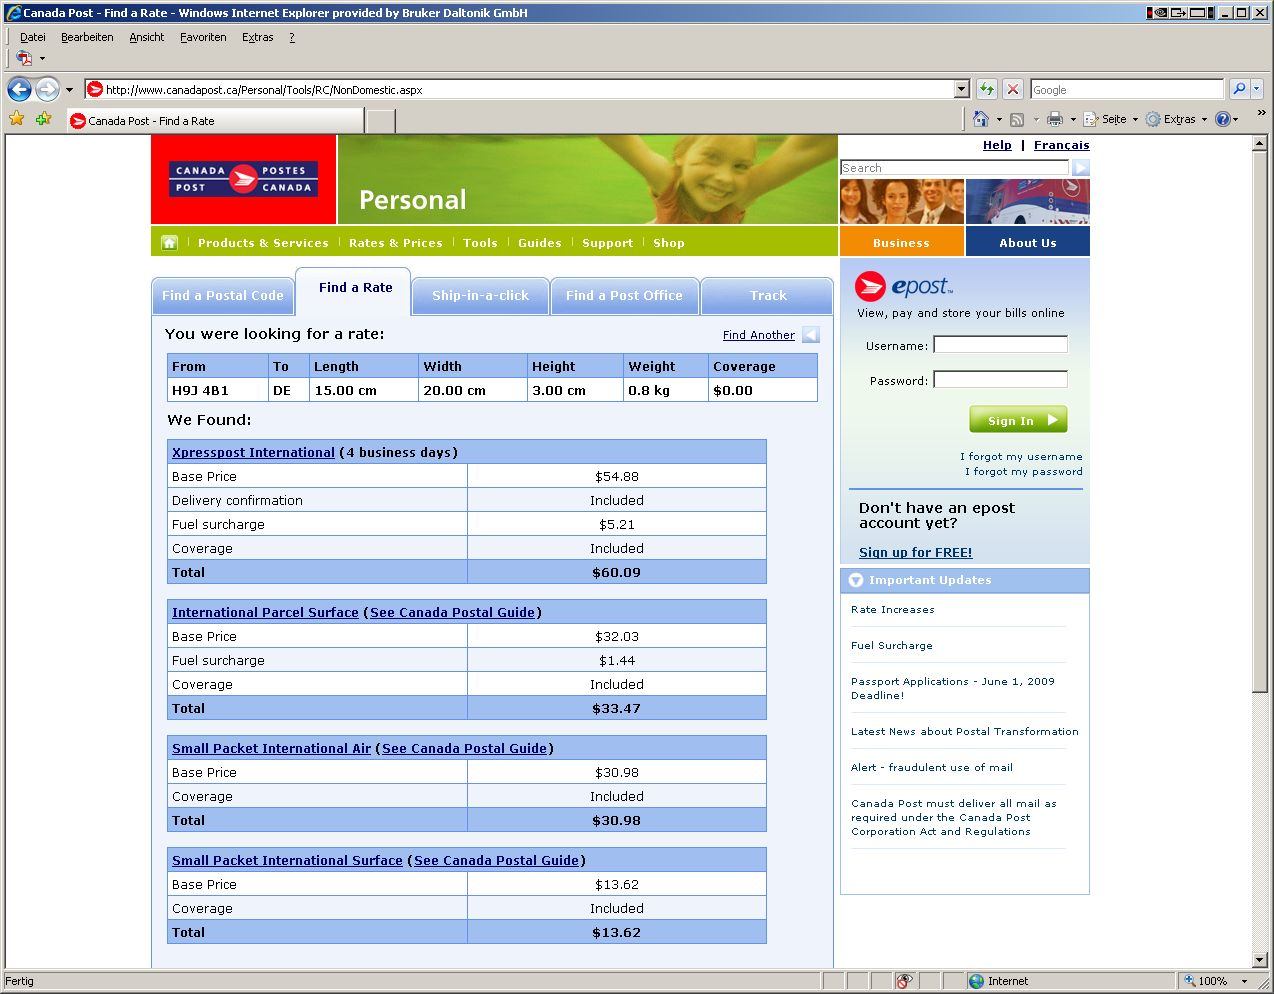Expand the toolbar overflow chevron
Image resolution: width=1274 pixels, height=994 pixels.
pyautogui.click(x=1261, y=113)
